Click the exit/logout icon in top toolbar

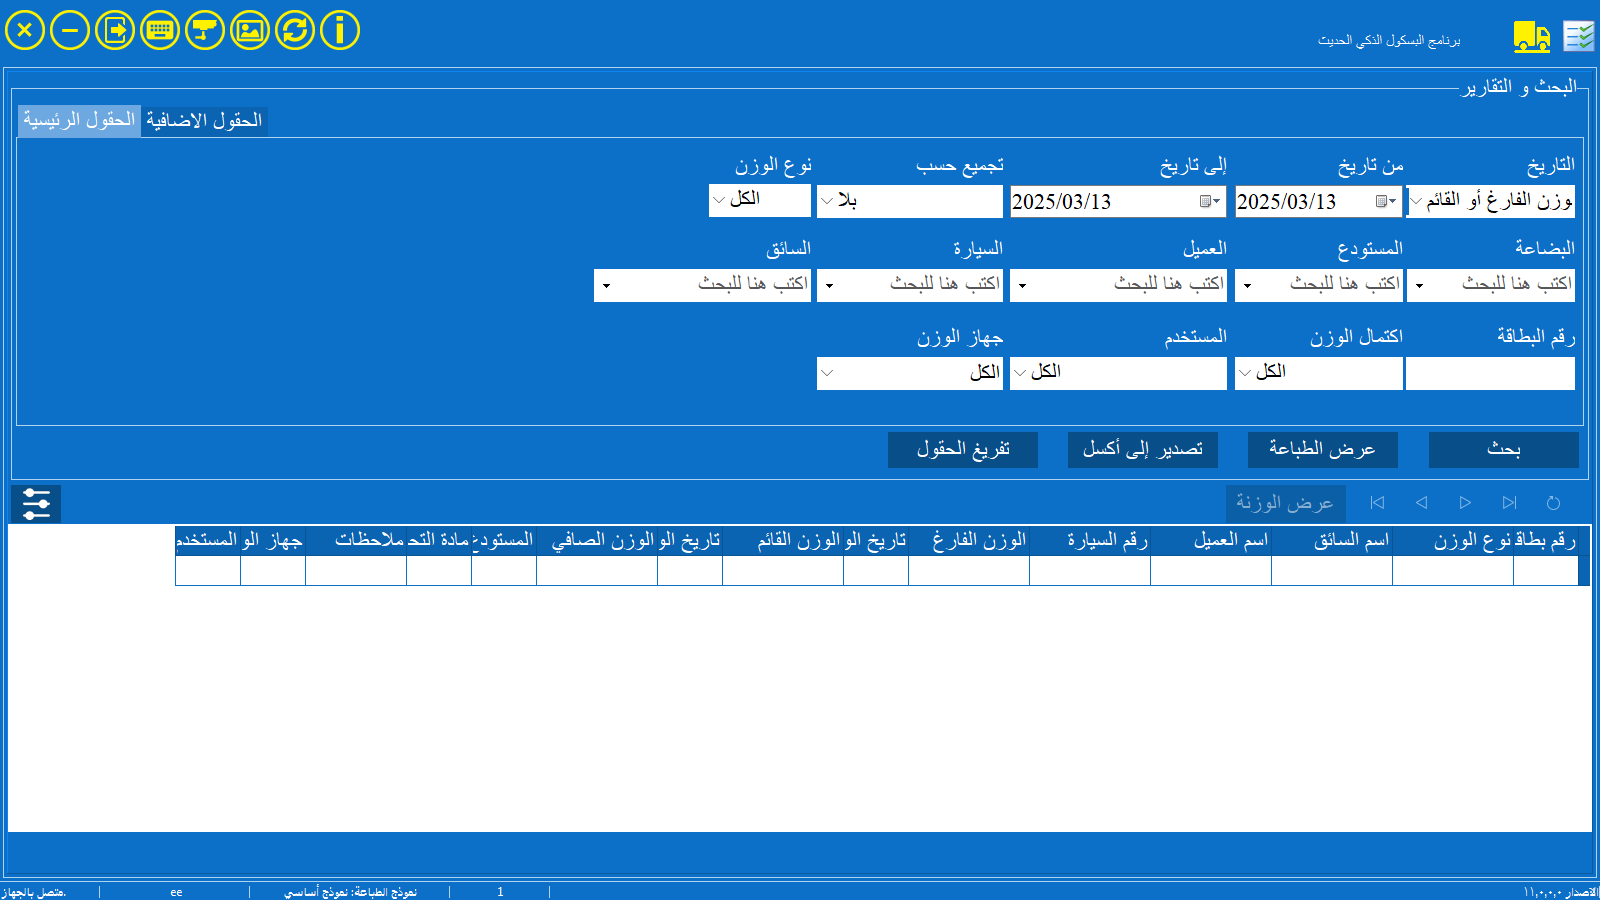[x=115, y=30]
